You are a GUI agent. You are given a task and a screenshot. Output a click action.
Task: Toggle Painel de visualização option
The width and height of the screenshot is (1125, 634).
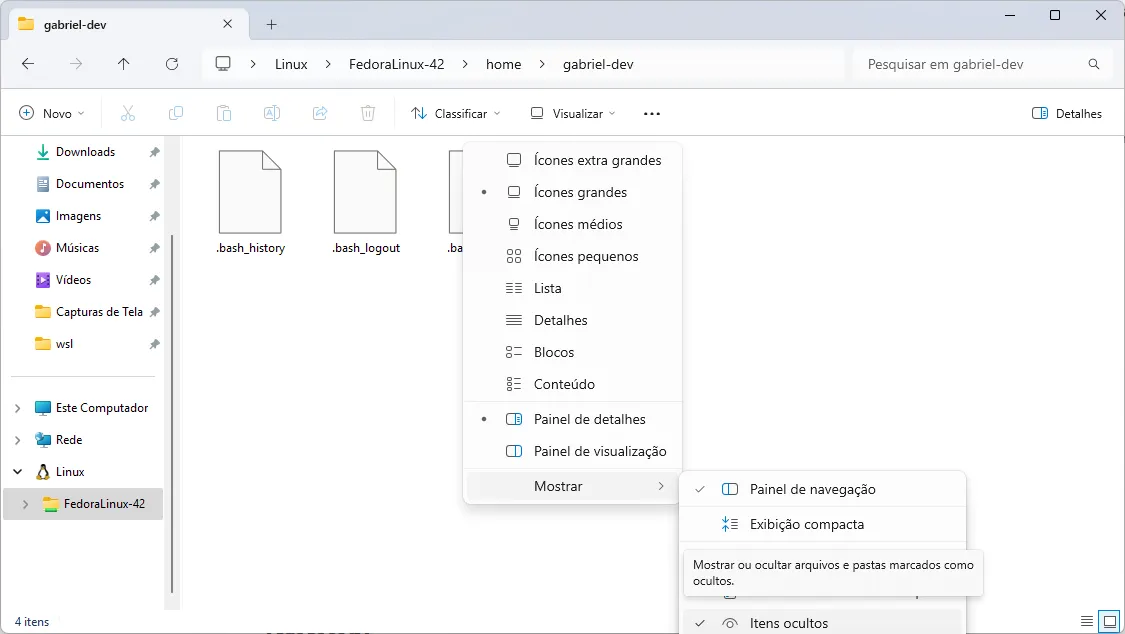coord(573,451)
